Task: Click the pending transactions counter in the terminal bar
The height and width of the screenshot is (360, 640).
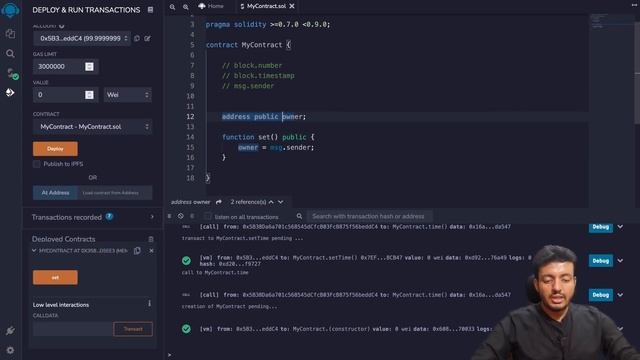Action: (x=192, y=216)
